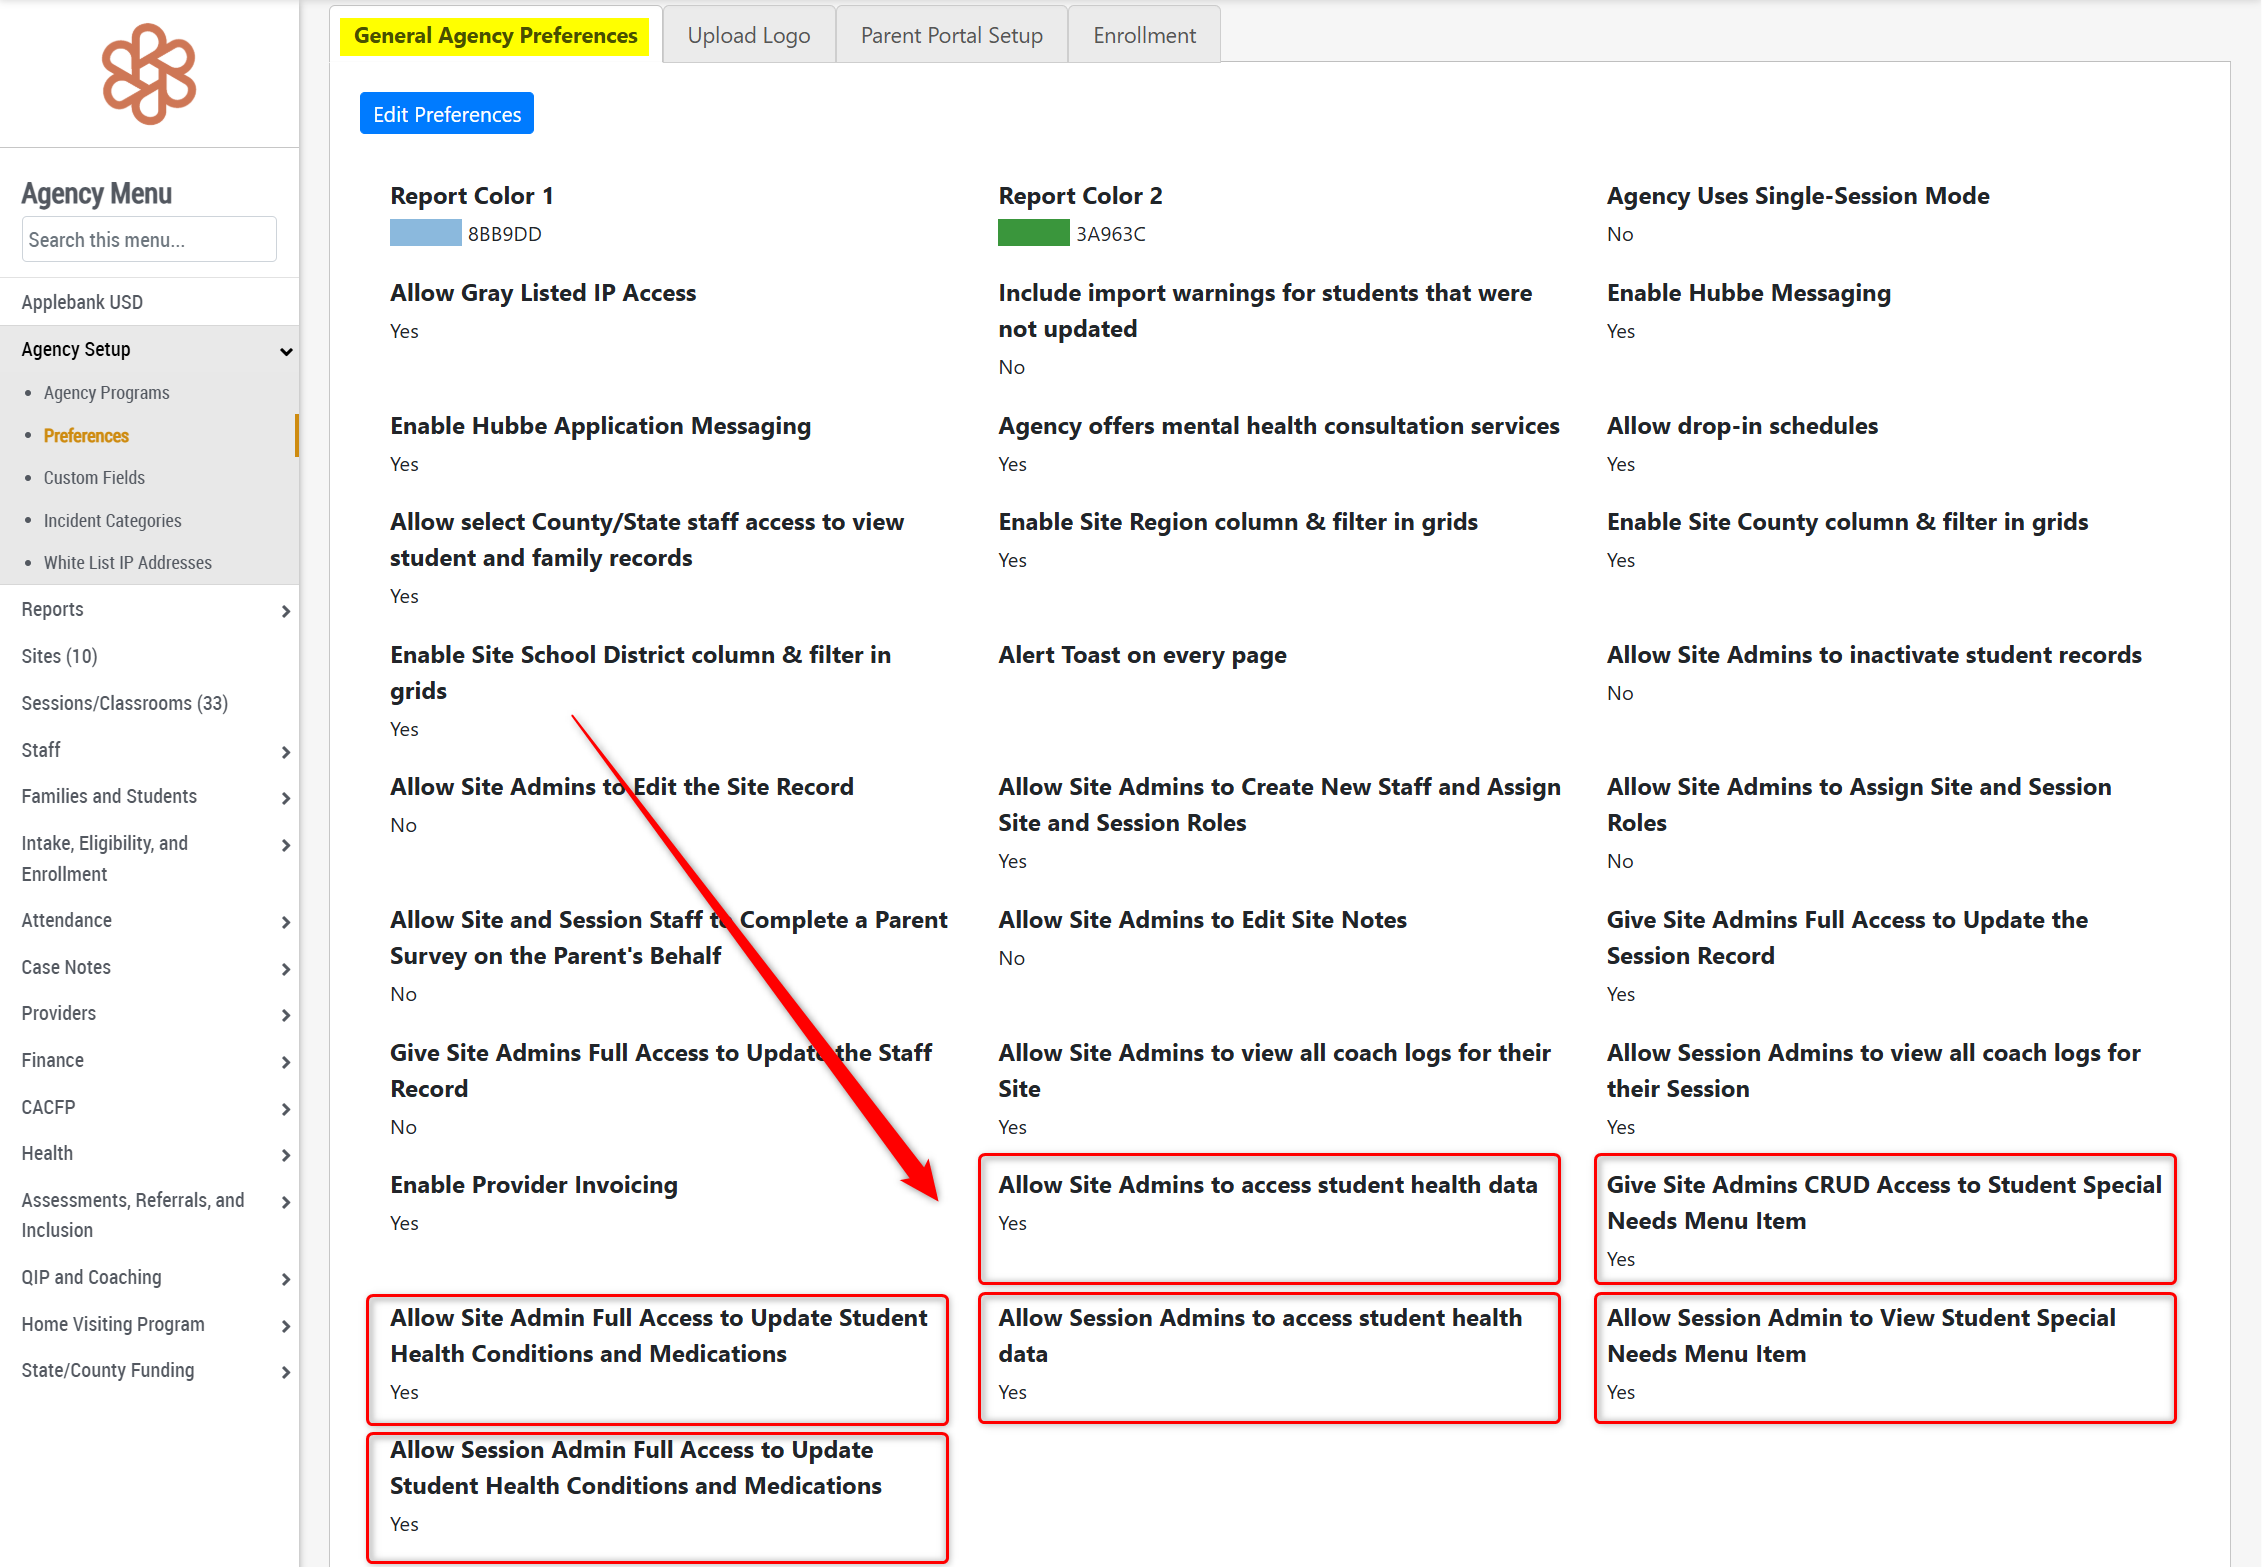Expand the Finance chevron icon
This screenshot has width=2262, height=1567.
coord(286,1062)
